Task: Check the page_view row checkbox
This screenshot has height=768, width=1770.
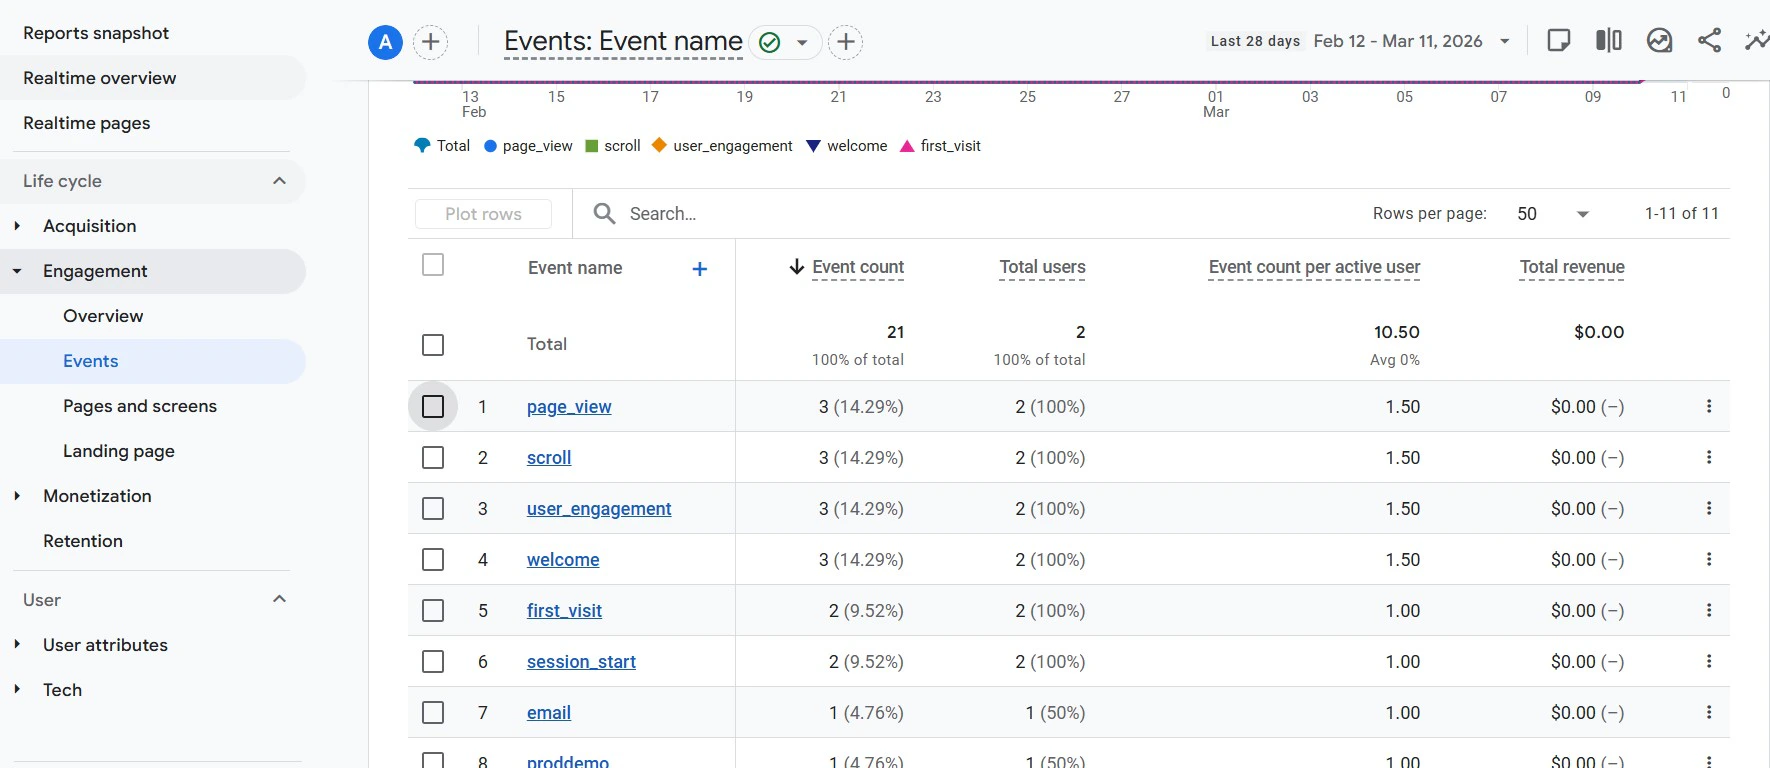Action: coord(433,406)
